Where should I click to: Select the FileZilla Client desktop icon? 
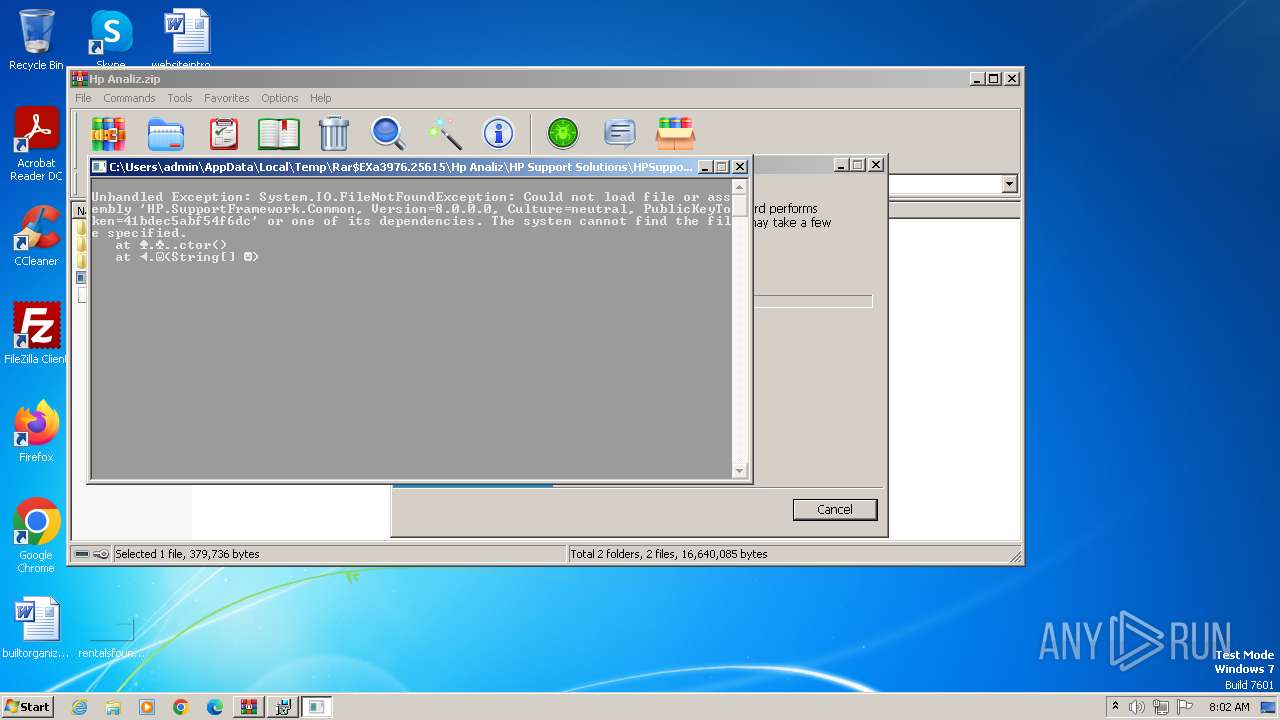[36, 334]
